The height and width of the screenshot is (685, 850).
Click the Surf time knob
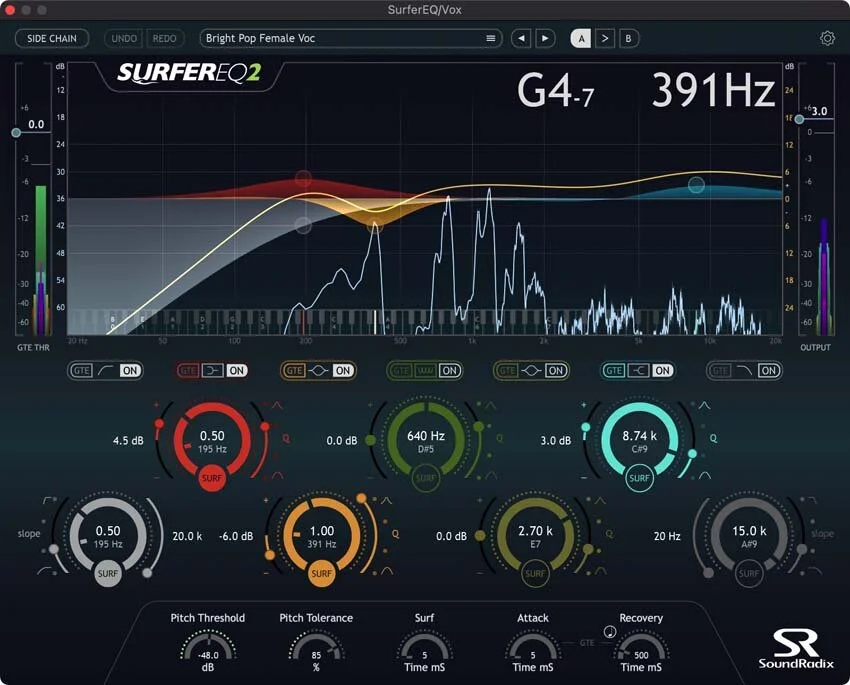(x=424, y=647)
